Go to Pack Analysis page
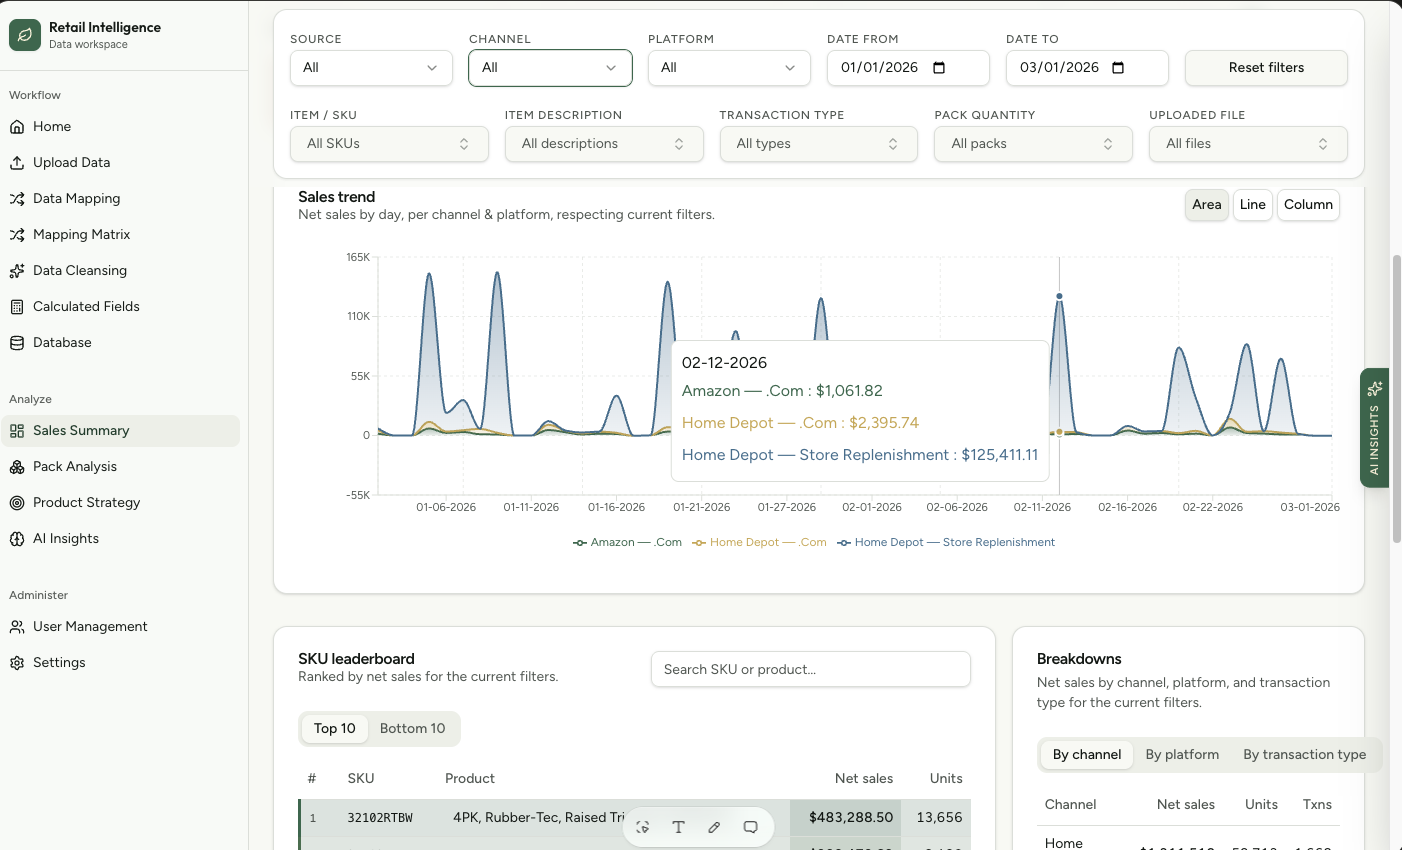The width and height of the screenshot is (1402, 850). [x=120, y=467]
